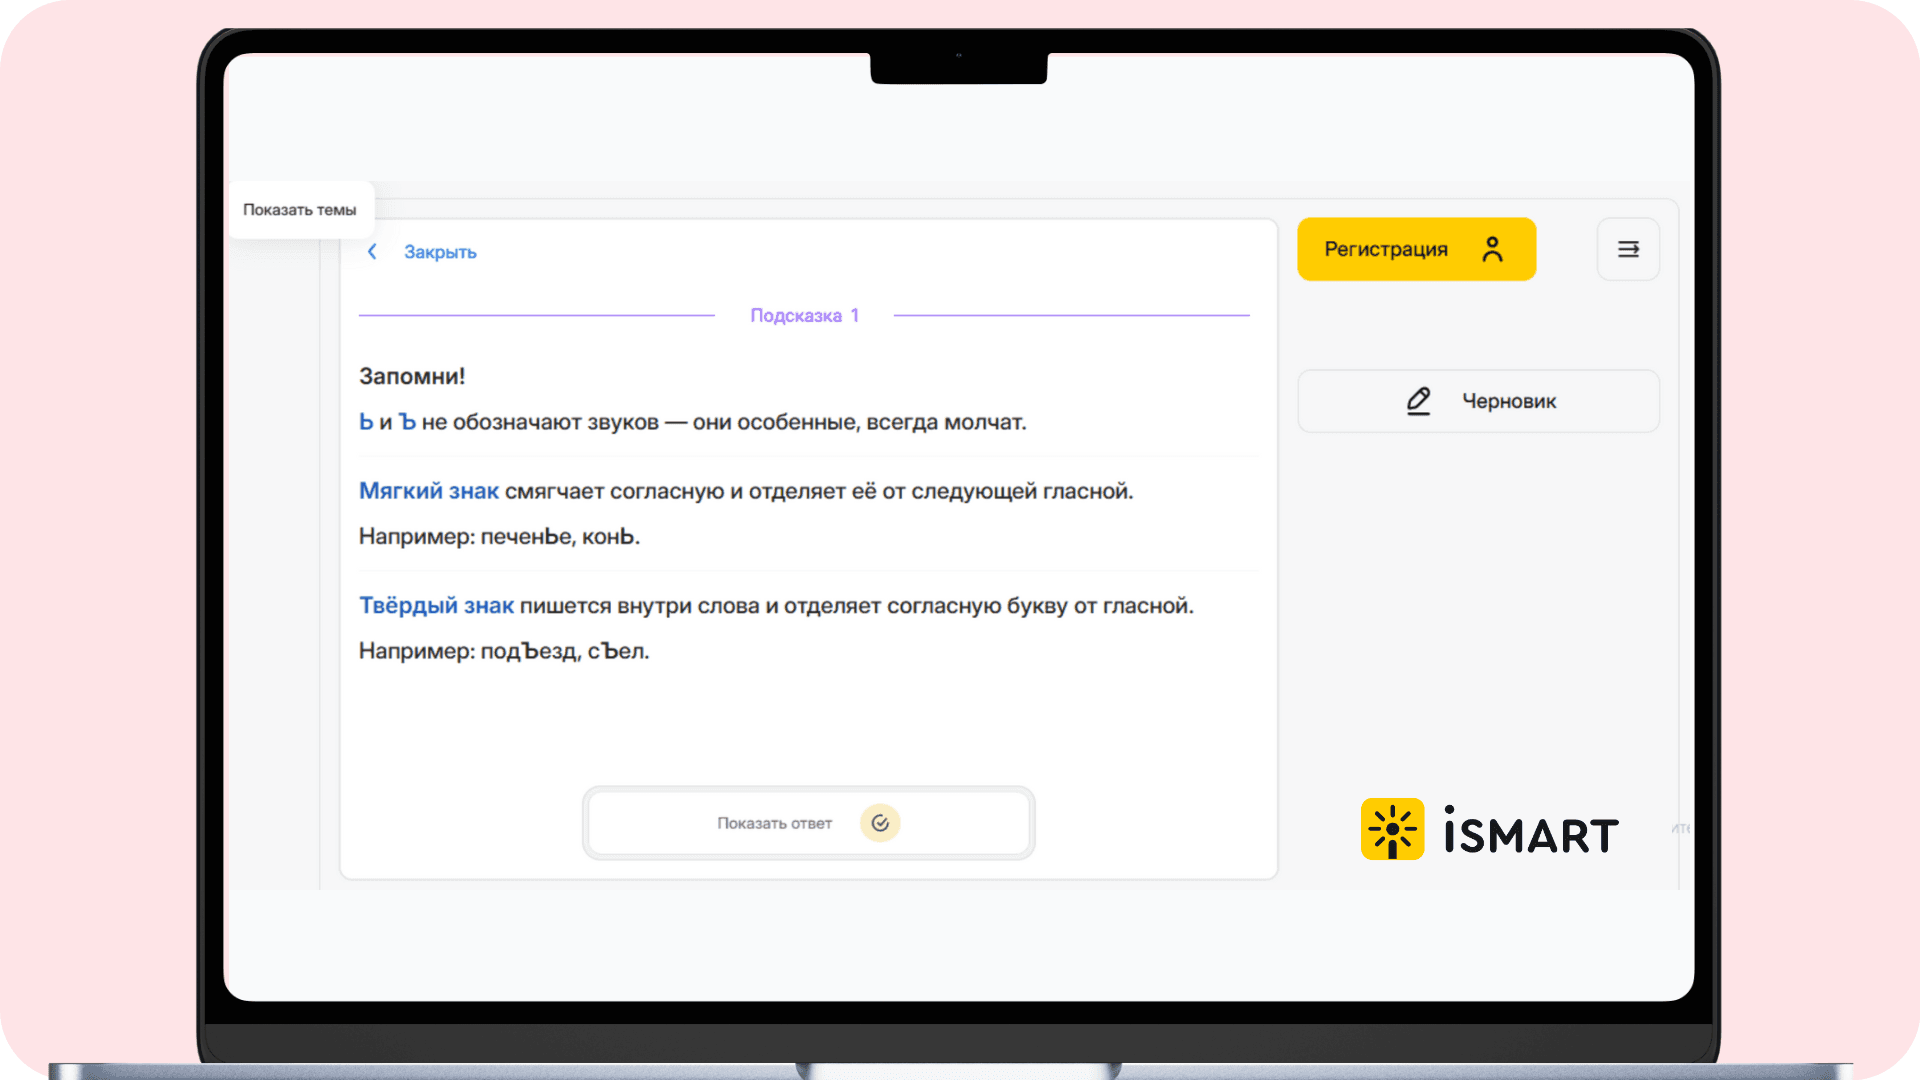The height and width of the screenshot is (1080, 1920).
Task: Click the example line with подЪезд
Action: click(504, 651)
